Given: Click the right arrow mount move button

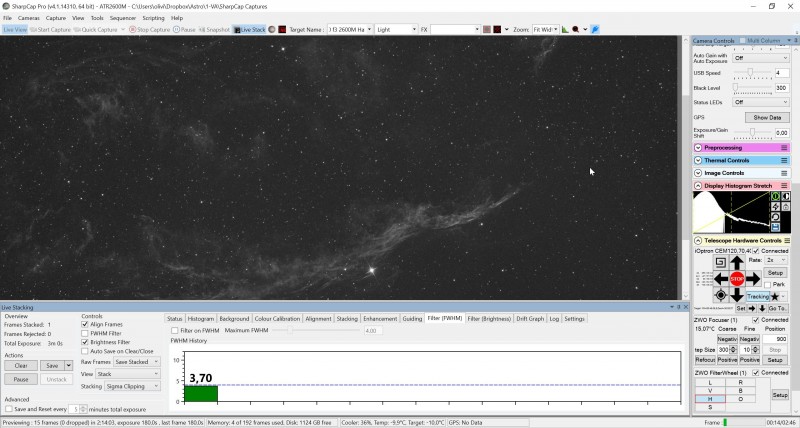Looking at the screenshot, I should (x=753, y=279).
